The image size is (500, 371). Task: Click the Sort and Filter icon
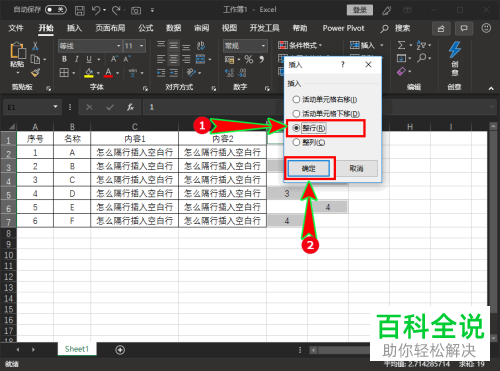coord(421,45)
